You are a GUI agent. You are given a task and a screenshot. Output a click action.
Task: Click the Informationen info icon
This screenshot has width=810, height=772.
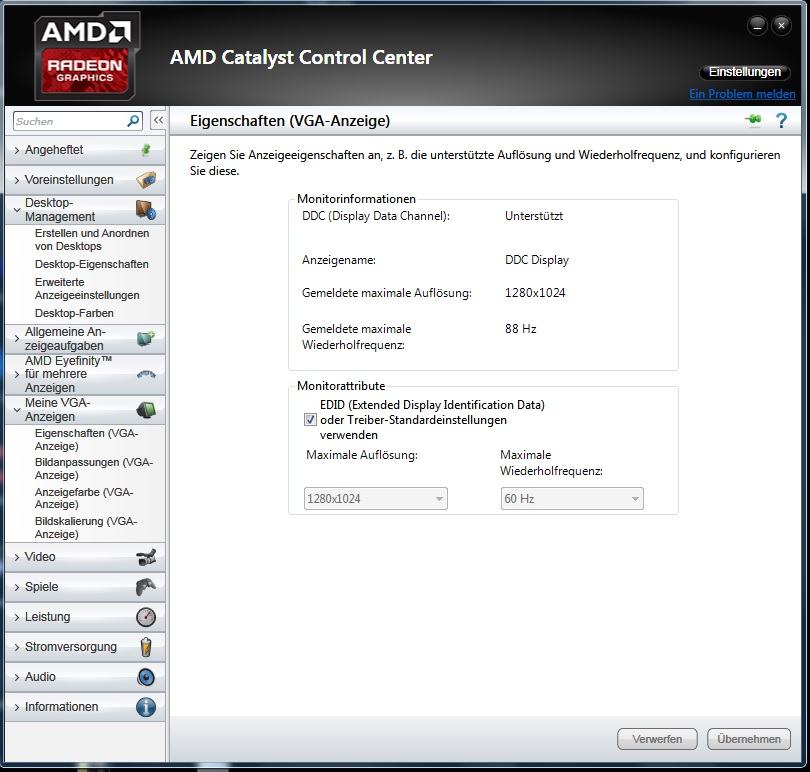pos(146,707)
